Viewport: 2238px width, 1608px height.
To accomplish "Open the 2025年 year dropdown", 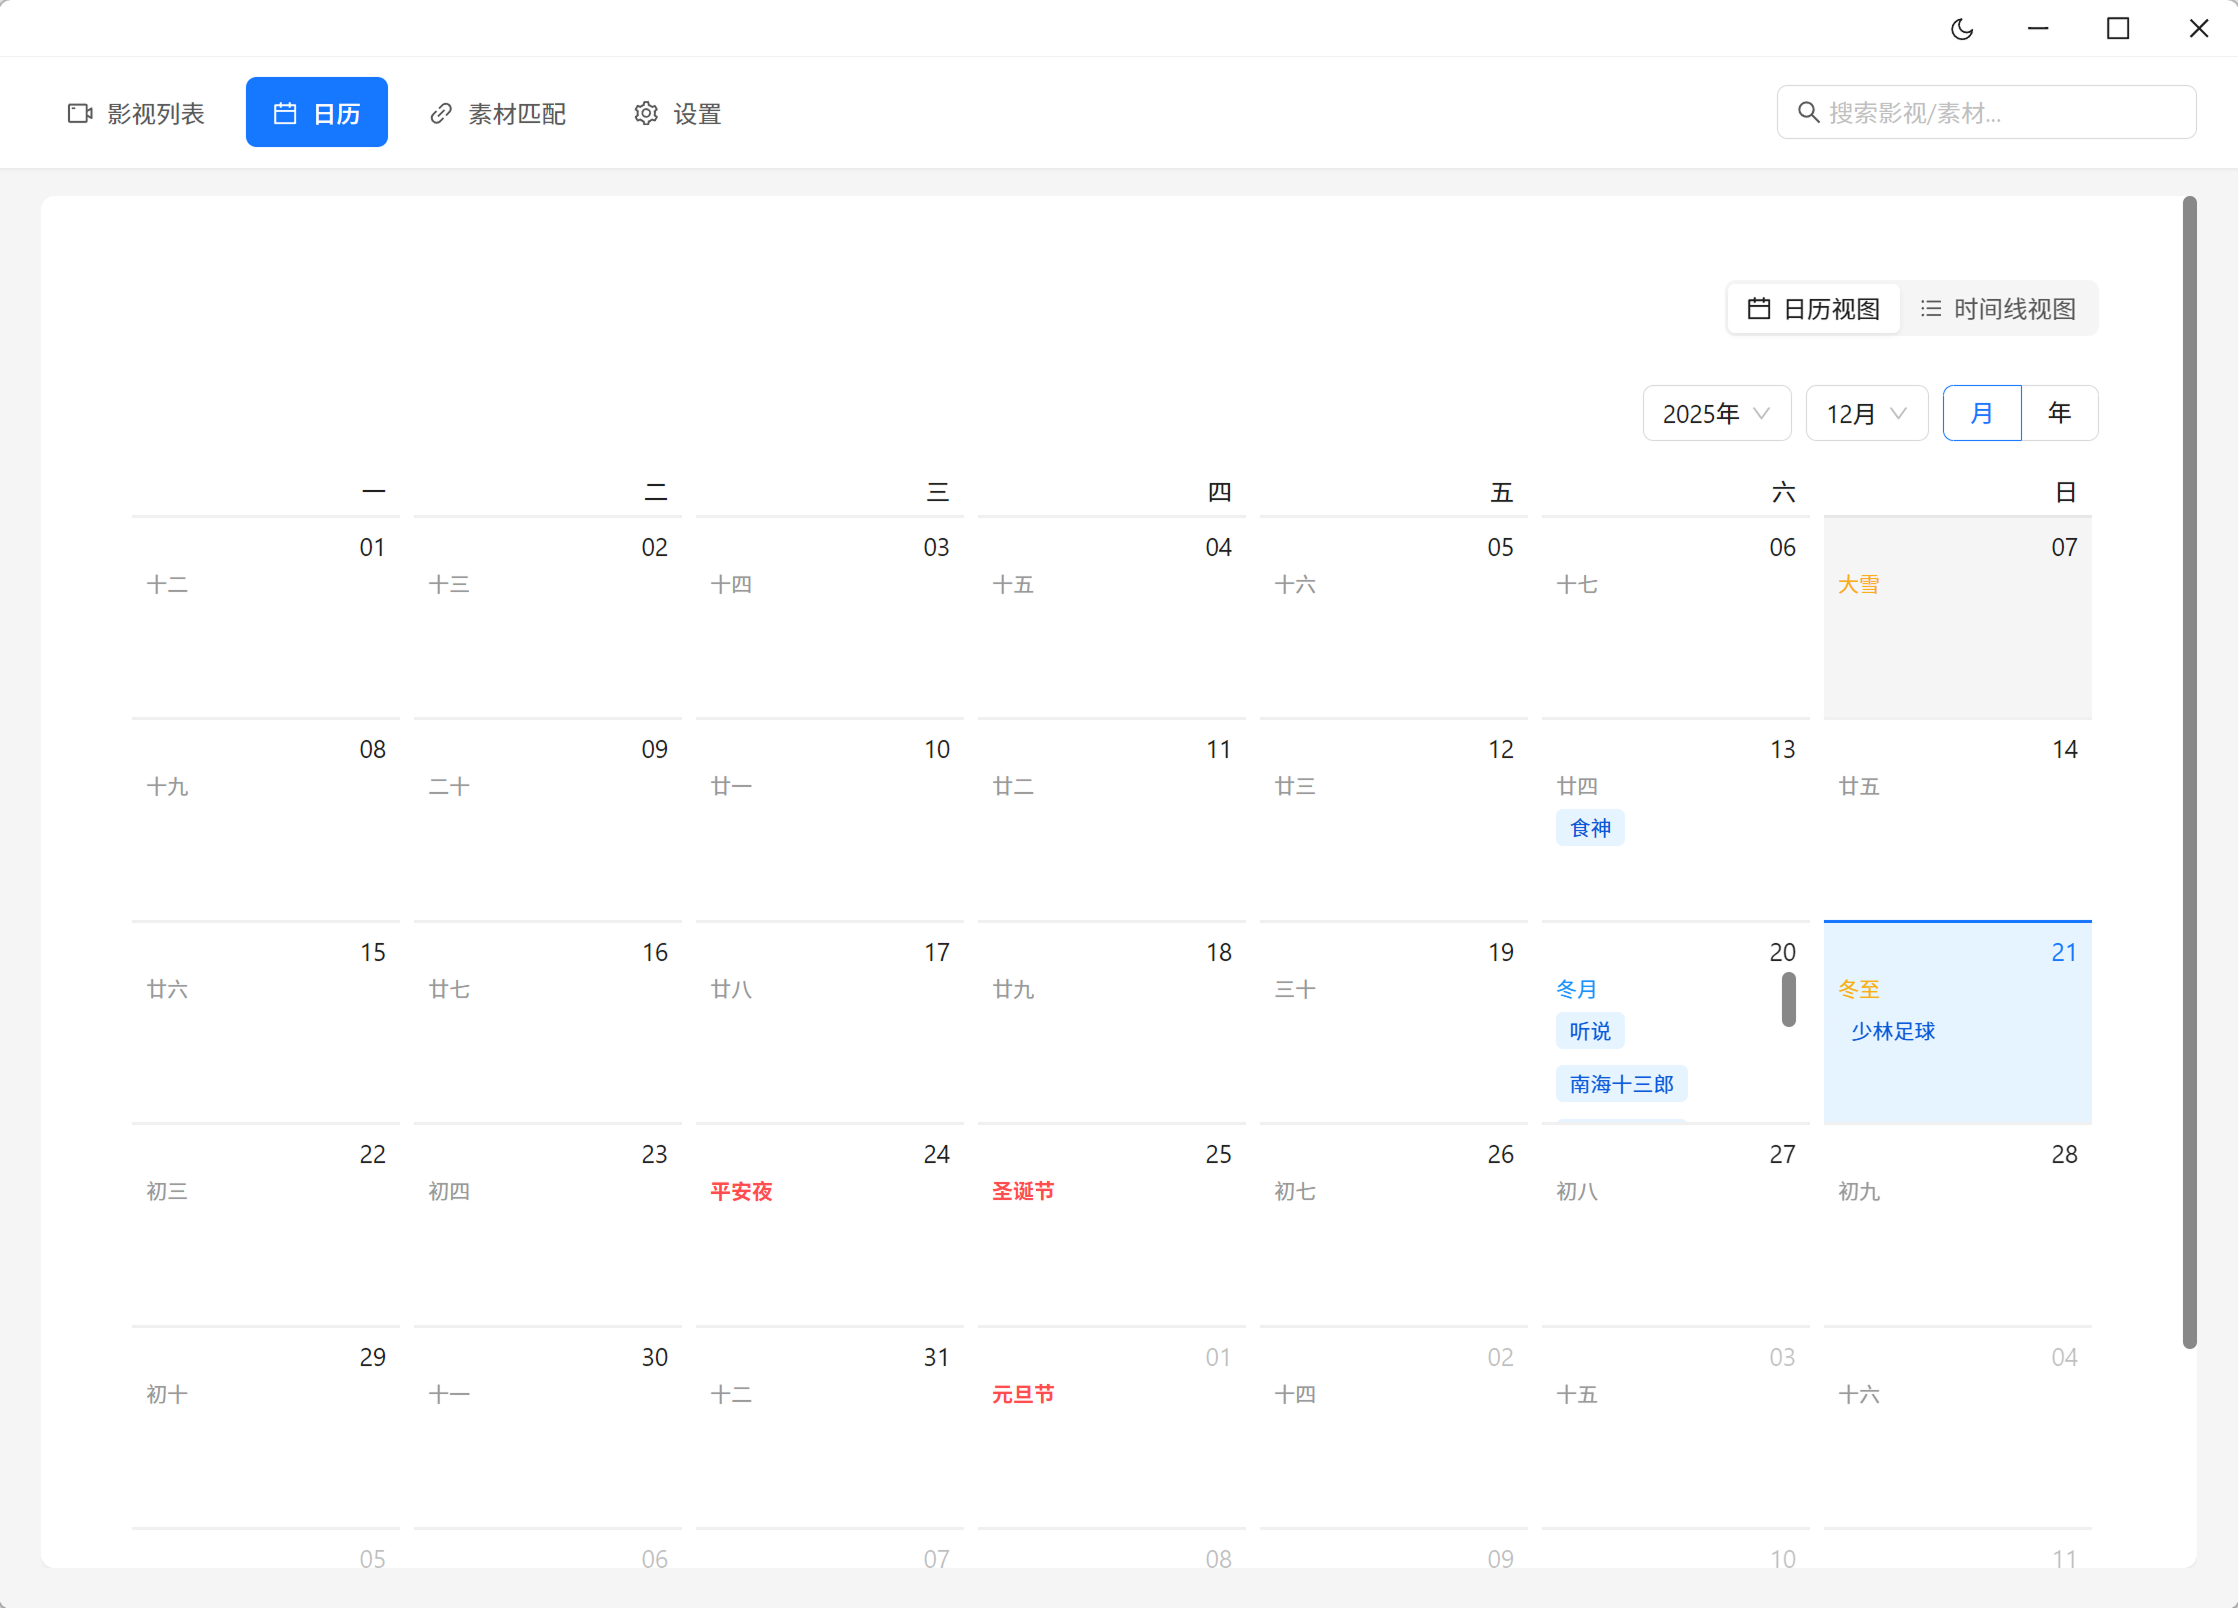I will (1716, 413).
